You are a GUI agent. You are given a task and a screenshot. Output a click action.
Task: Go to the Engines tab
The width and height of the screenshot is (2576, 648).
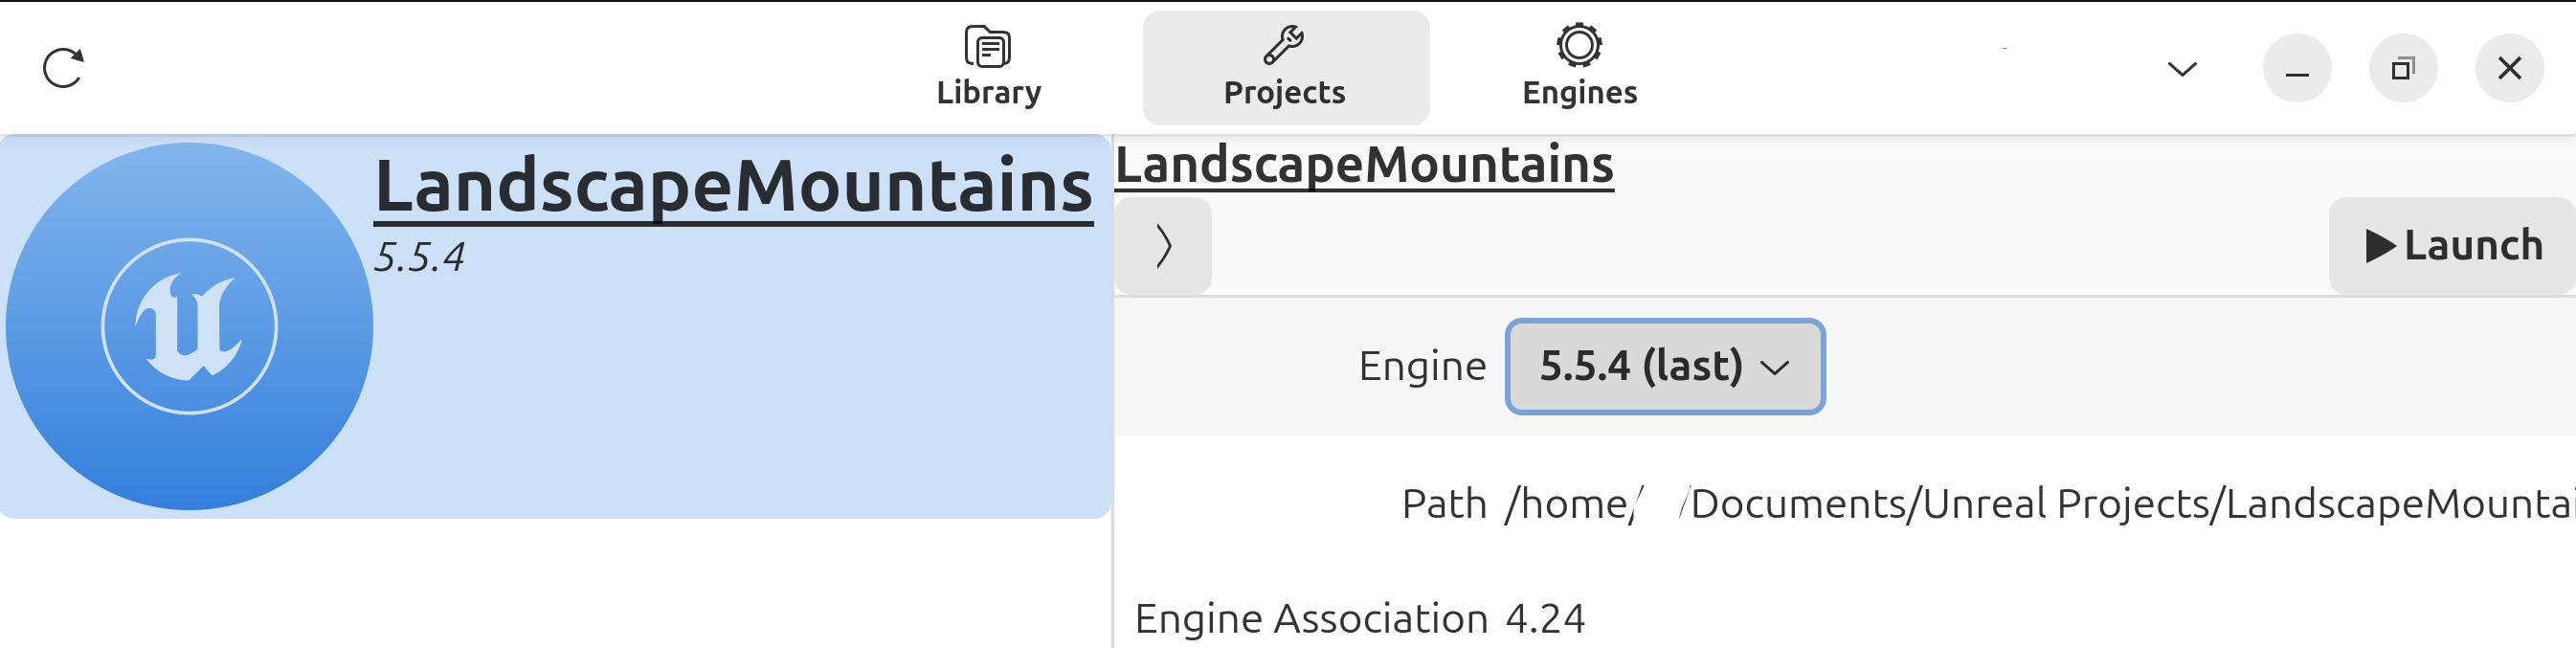(x=1579, y=68)
